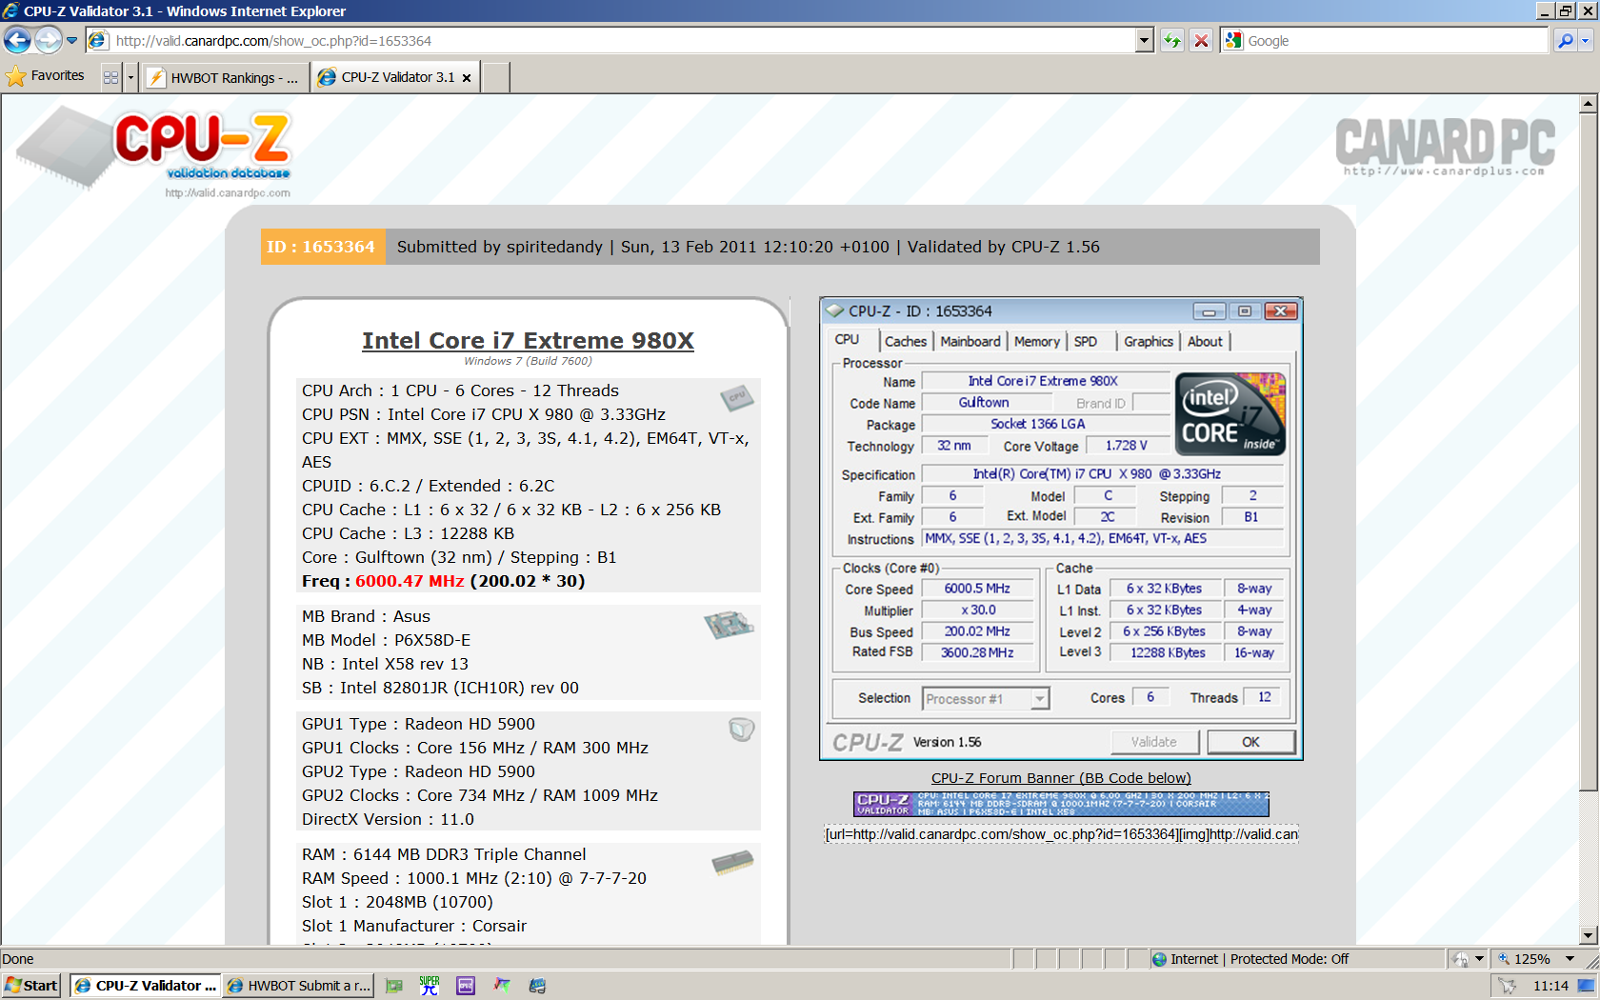Click the green chip taskbar icon
1600x1000 pixels.
click(394, 985)
